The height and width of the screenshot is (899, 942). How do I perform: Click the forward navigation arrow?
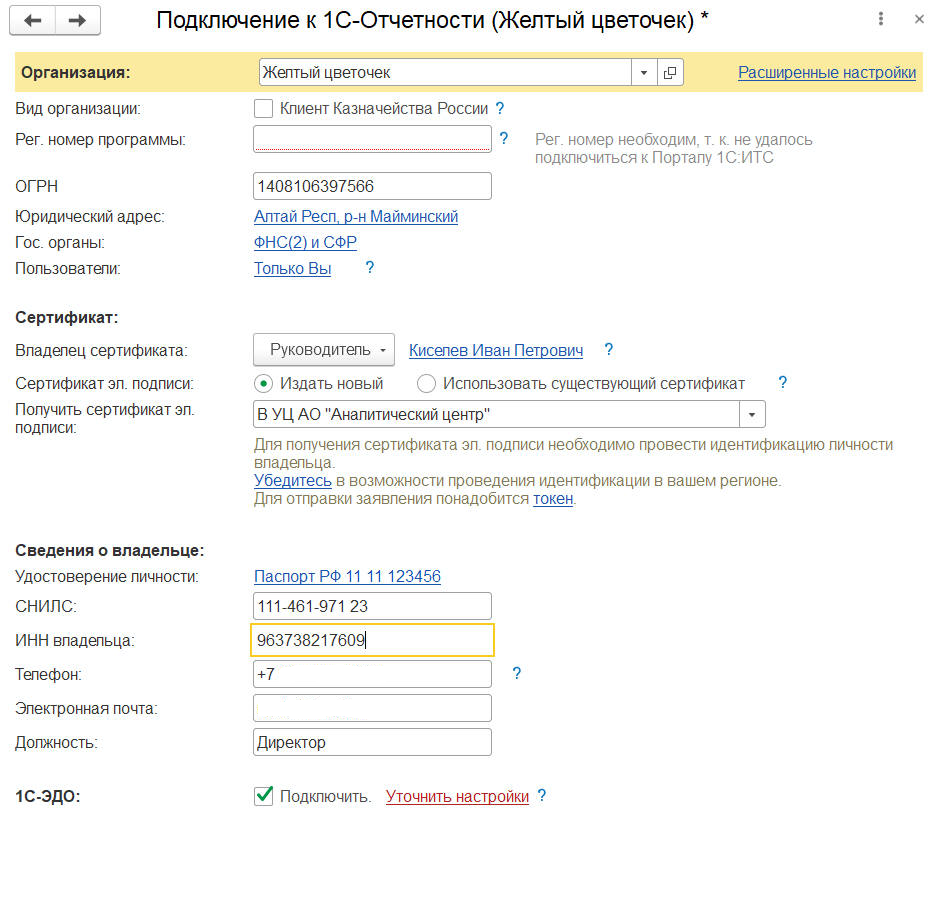[77, 20]
